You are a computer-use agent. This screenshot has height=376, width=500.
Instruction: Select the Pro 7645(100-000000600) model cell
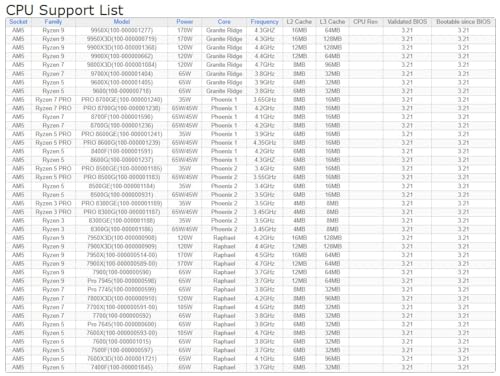122,325
